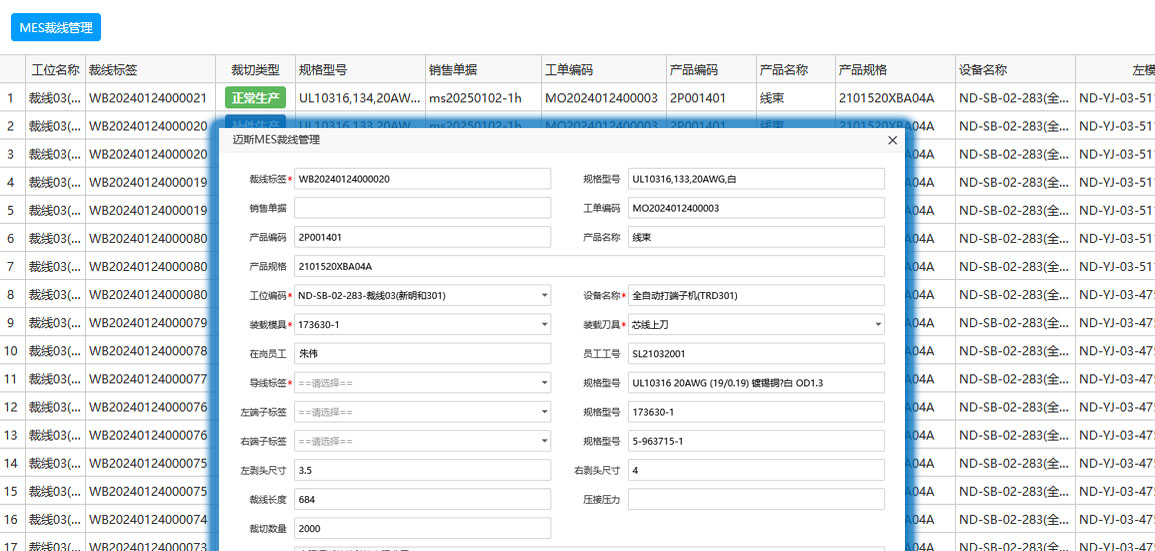Click the empty 压接压力 input field

756,499
